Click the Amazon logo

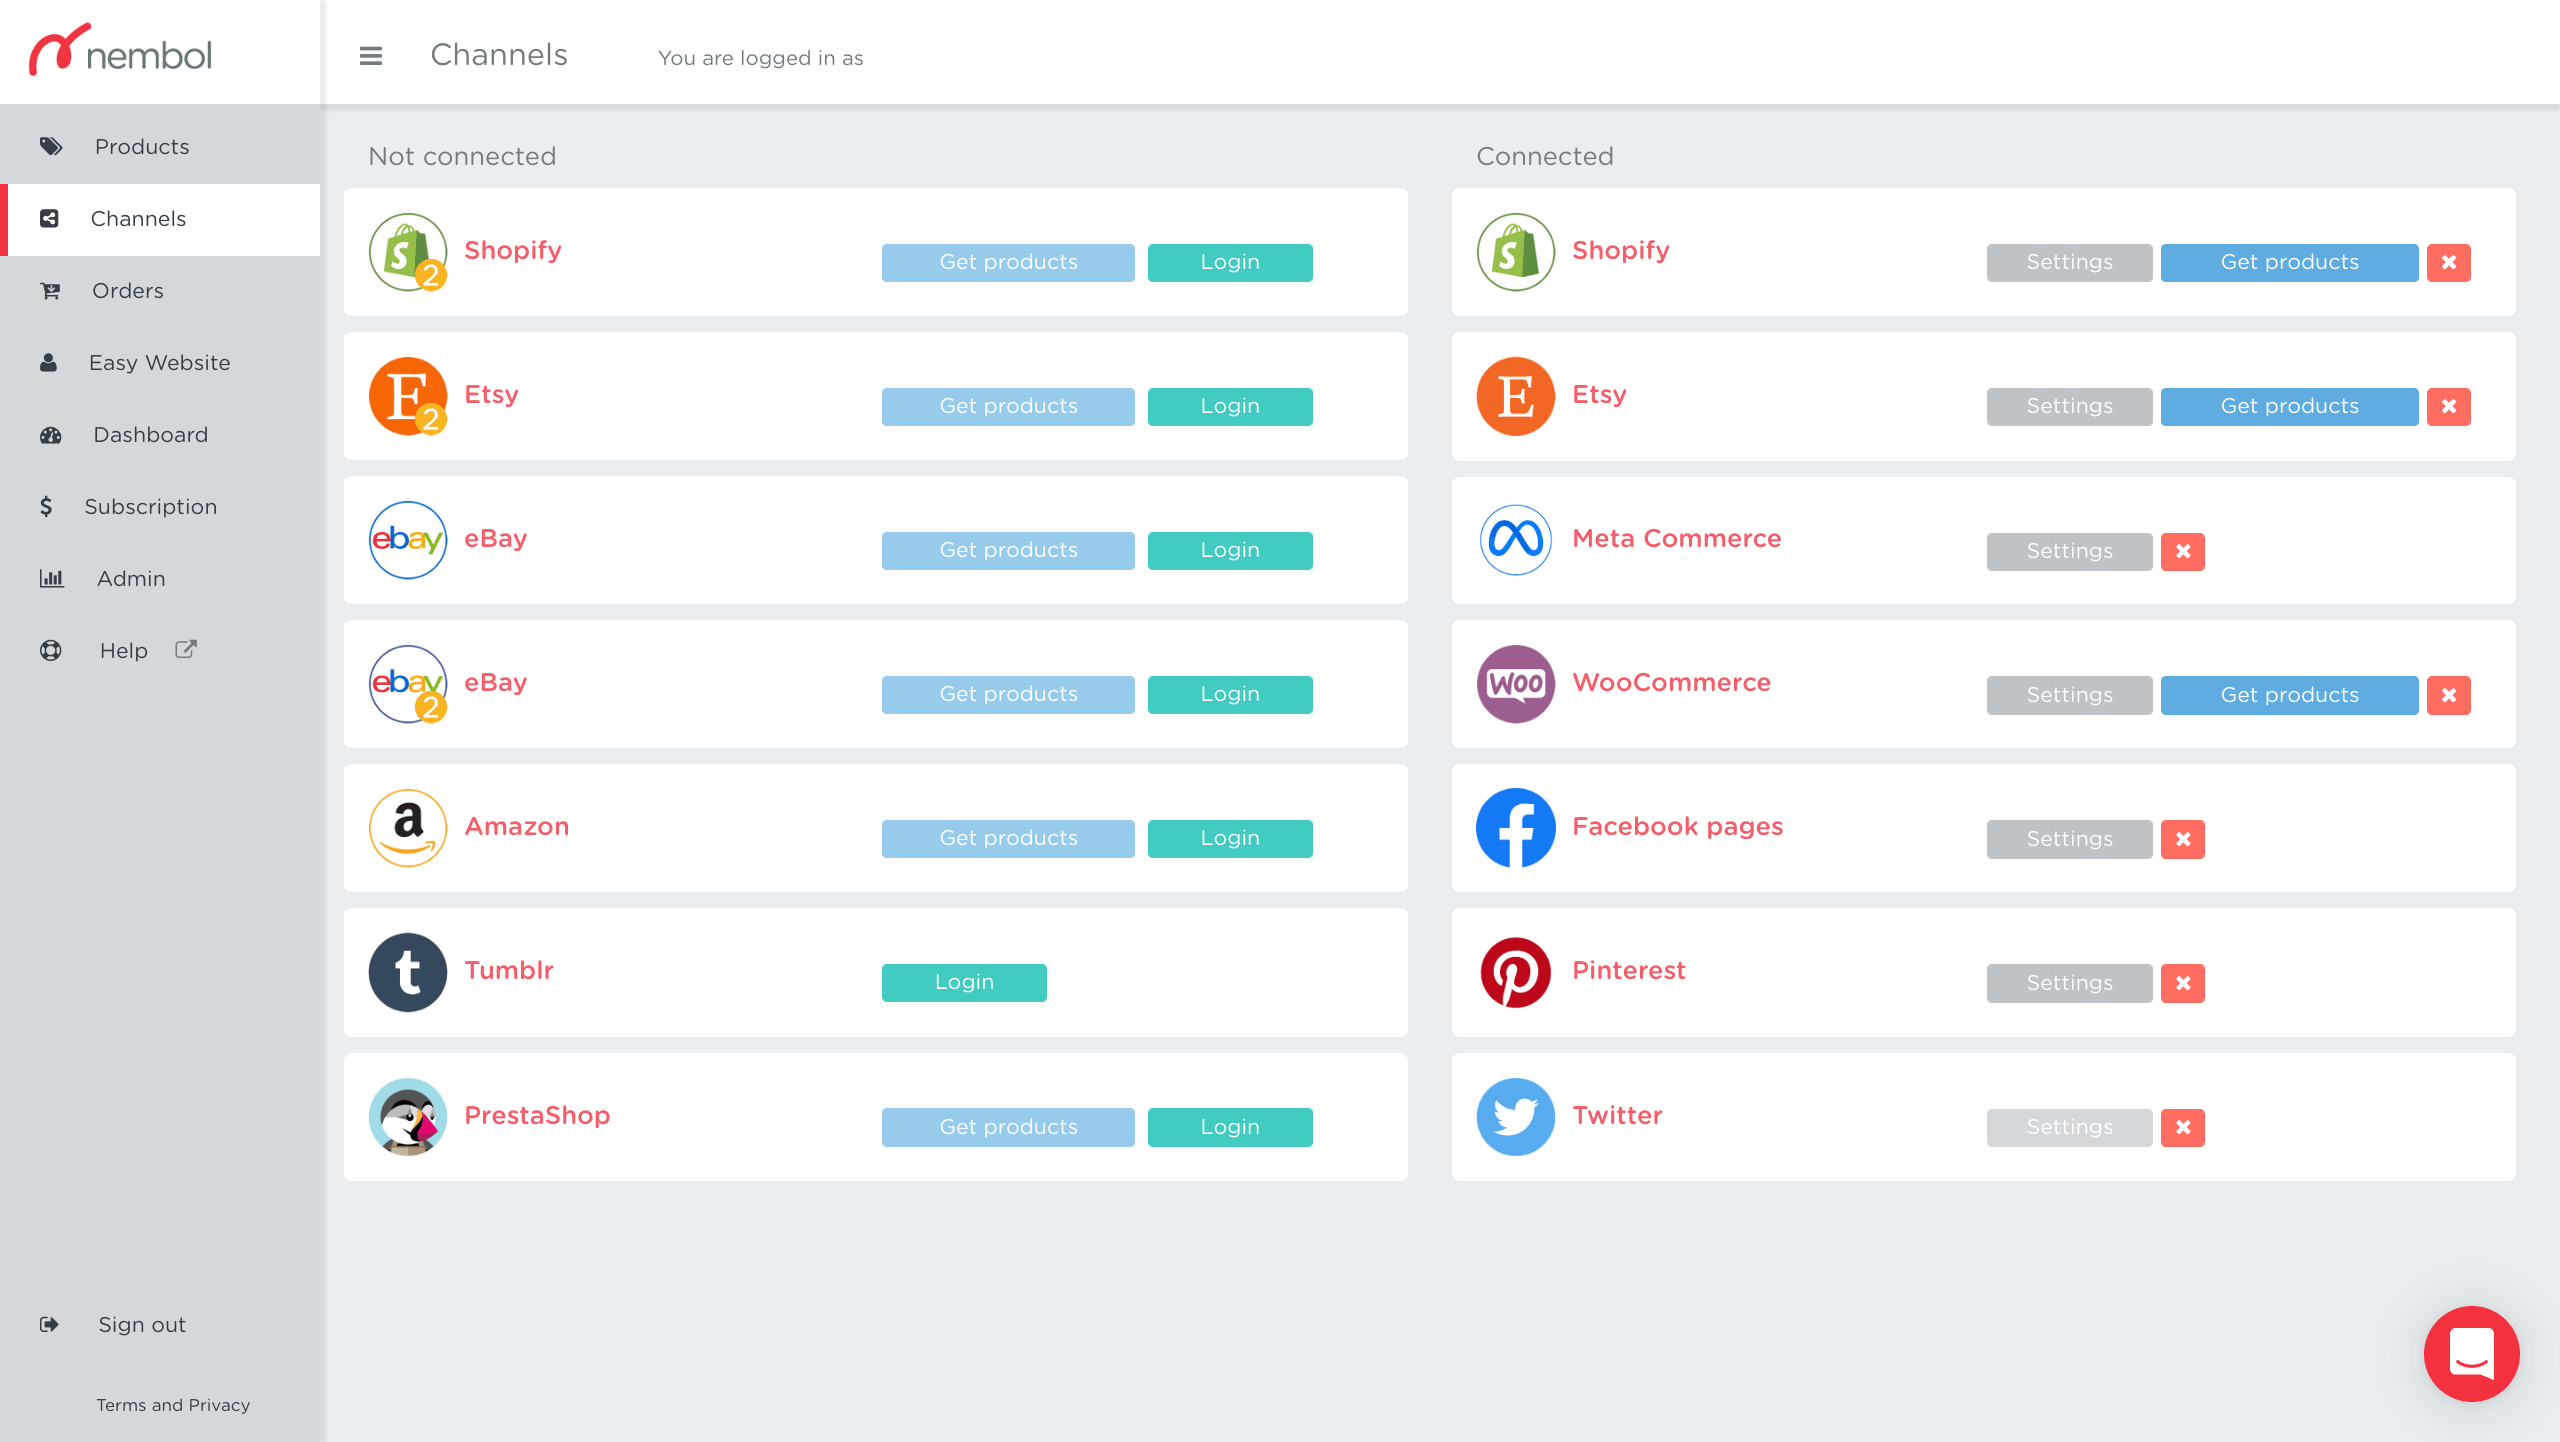[x=408, y=828]
